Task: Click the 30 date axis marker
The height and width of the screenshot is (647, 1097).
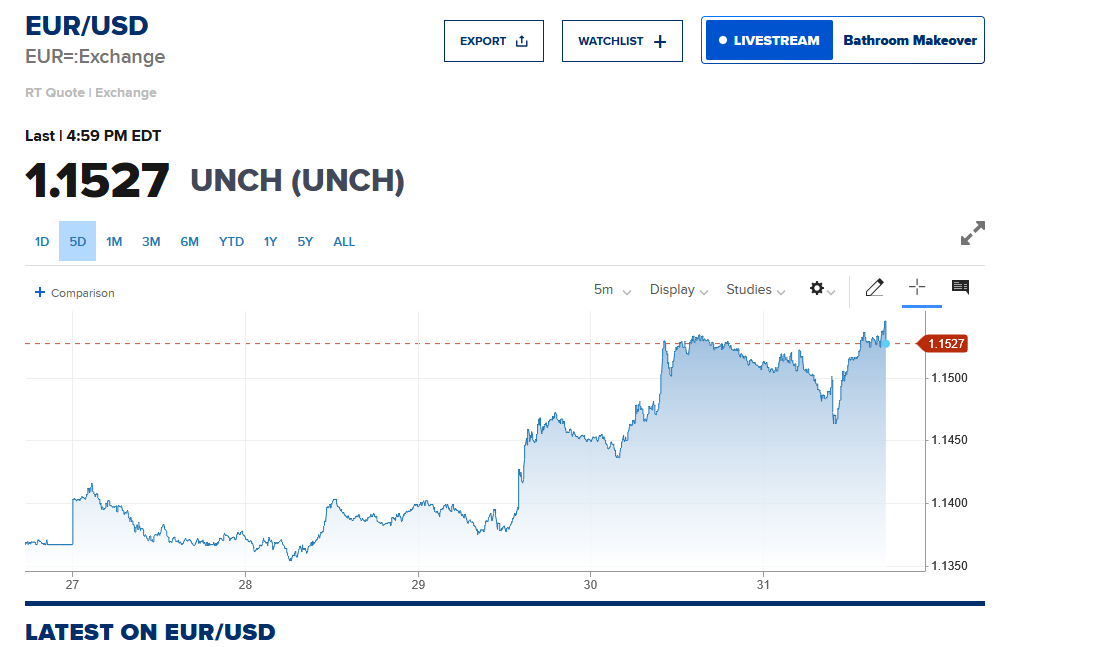Action: (x=590, y=585)
